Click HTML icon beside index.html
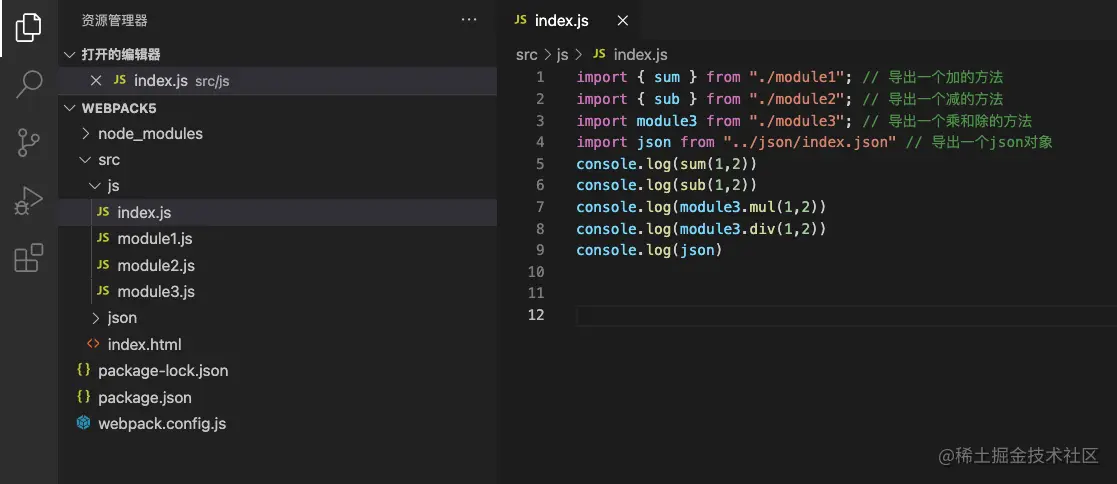Image resolution: width=1117 pixels, height=484 pixels. point(93,344)
